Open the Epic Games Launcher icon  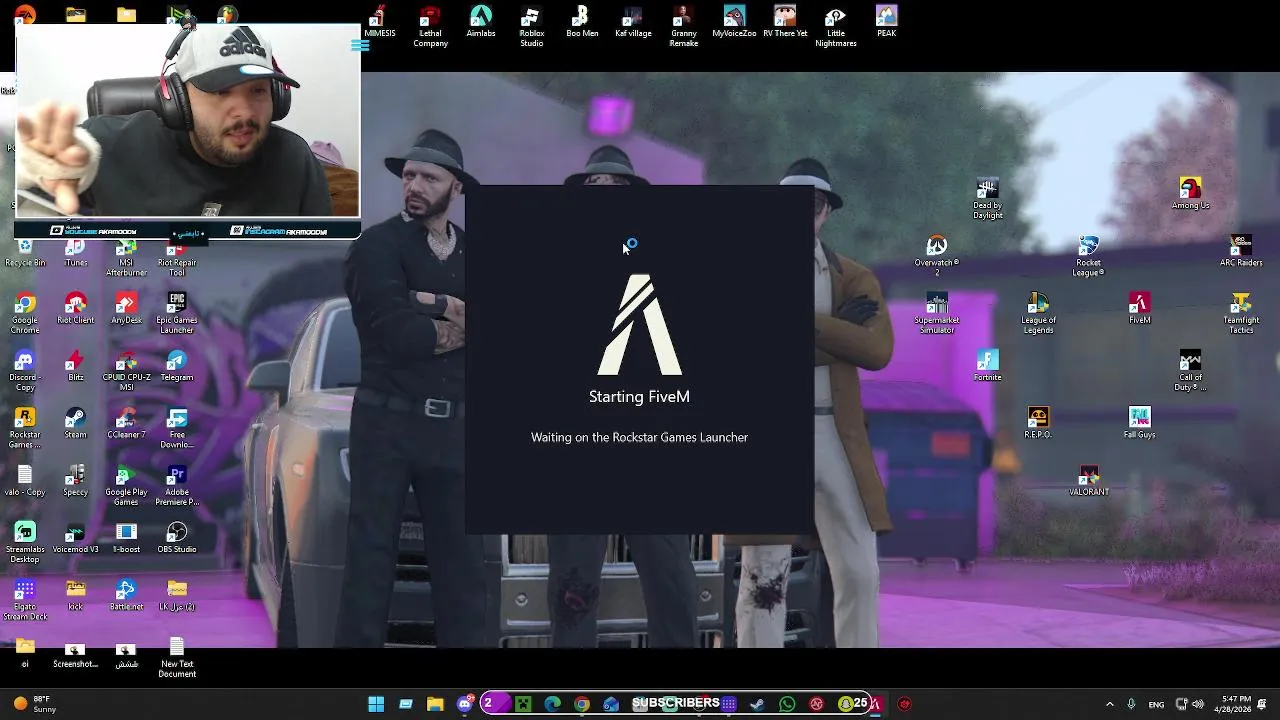coord(177,313)
